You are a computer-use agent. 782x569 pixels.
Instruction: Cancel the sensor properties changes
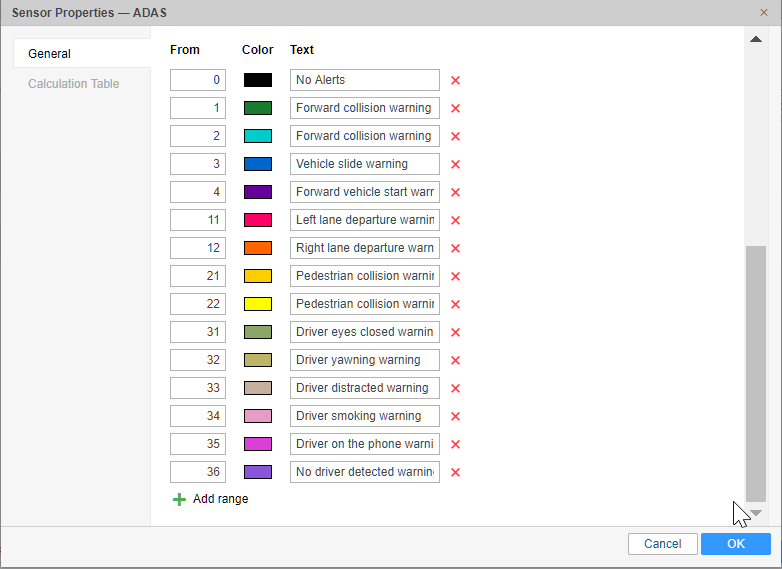tap(662, 544)
